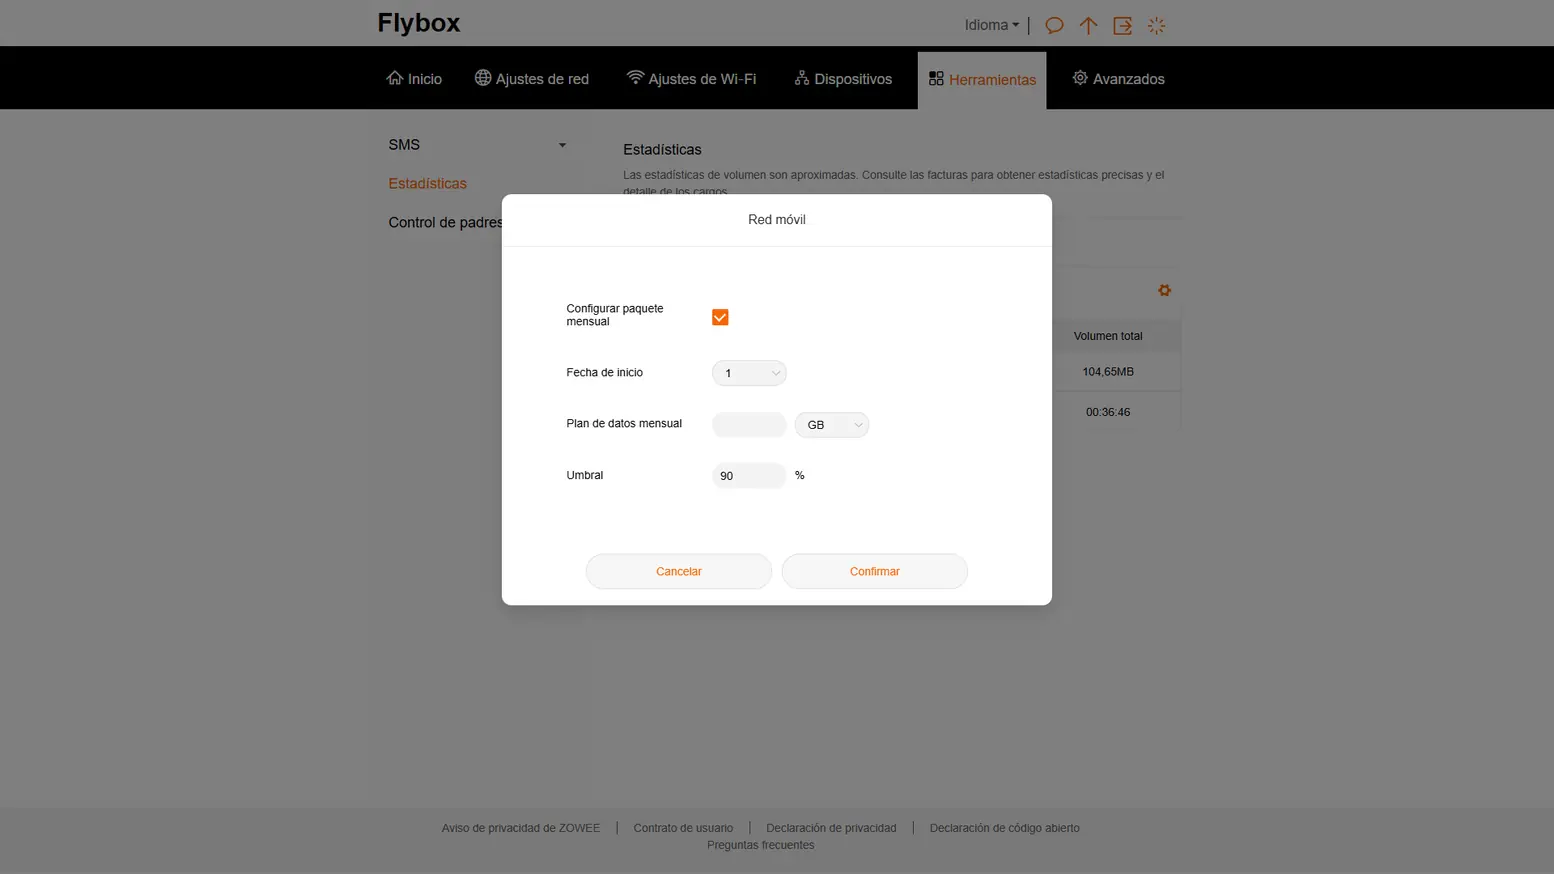Open the Contrato de usuario link
This screenshot has width=1554, height=874.
coord(683,828)
